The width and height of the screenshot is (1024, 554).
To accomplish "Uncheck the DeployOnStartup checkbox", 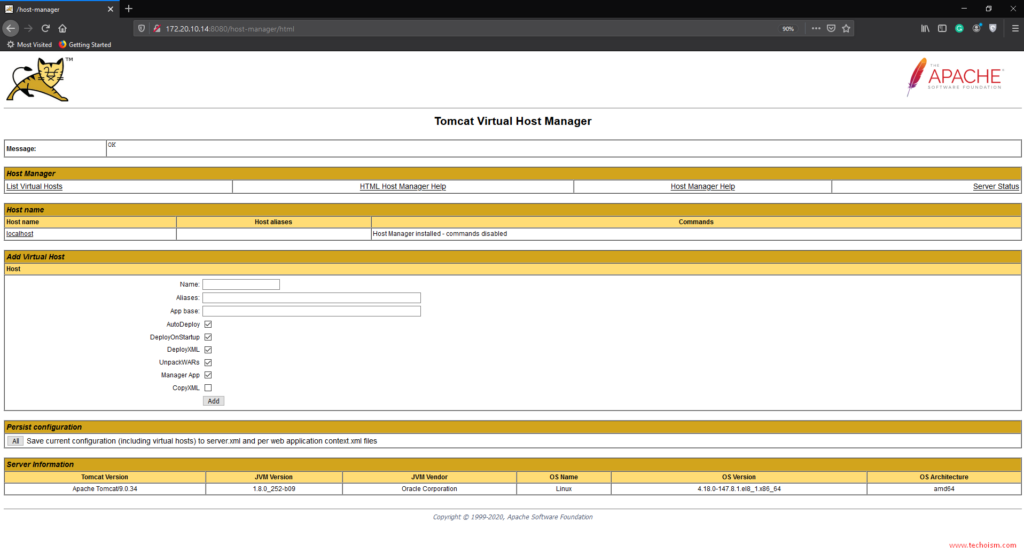I will point(208,338).
